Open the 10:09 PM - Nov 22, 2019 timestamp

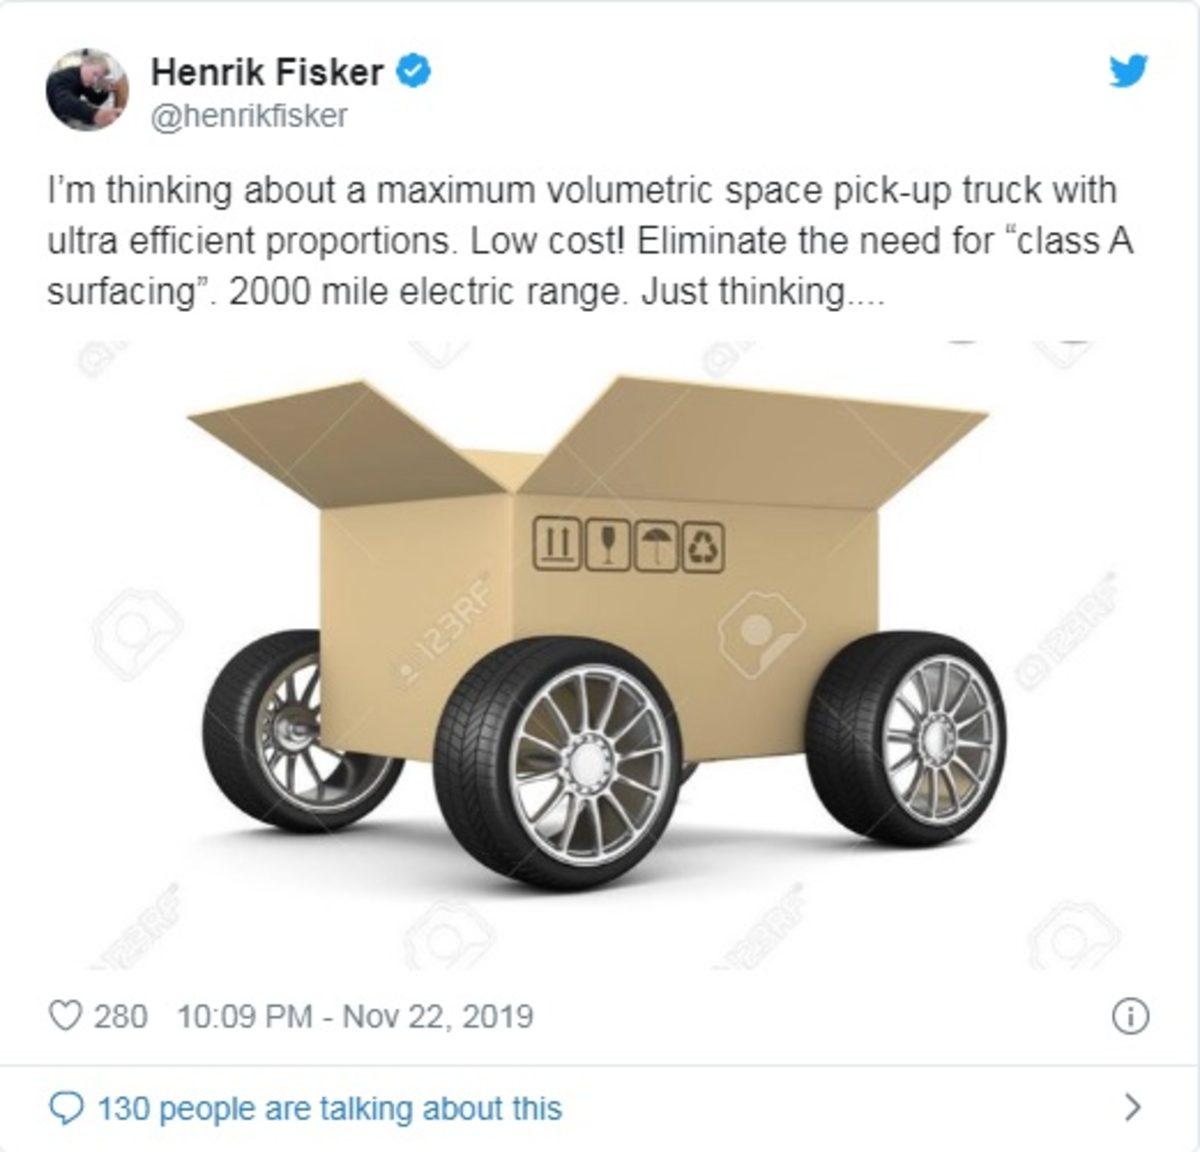355,1016
